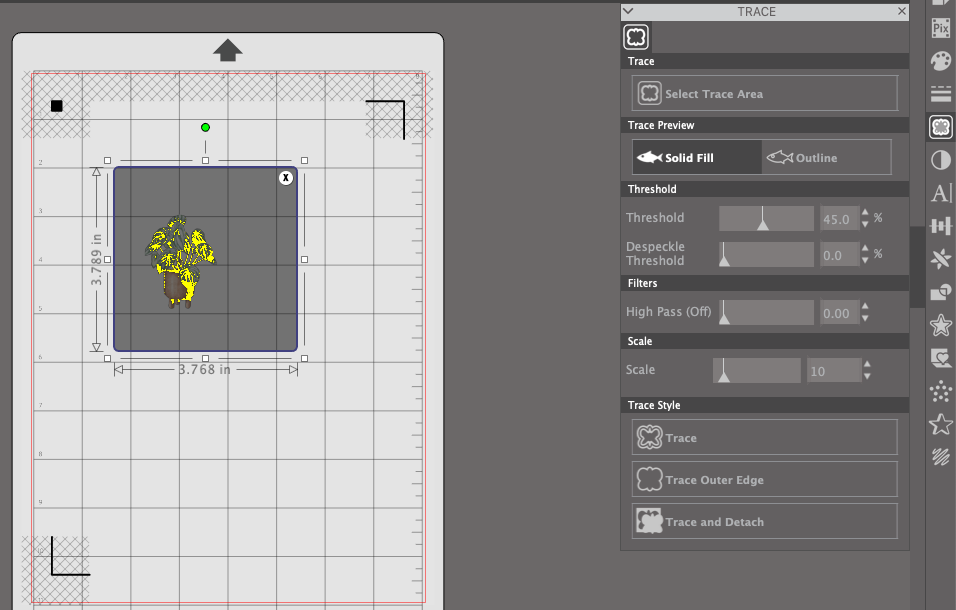
Task: Click the Despeckle Threshold slider
Action: click(766, 254)
